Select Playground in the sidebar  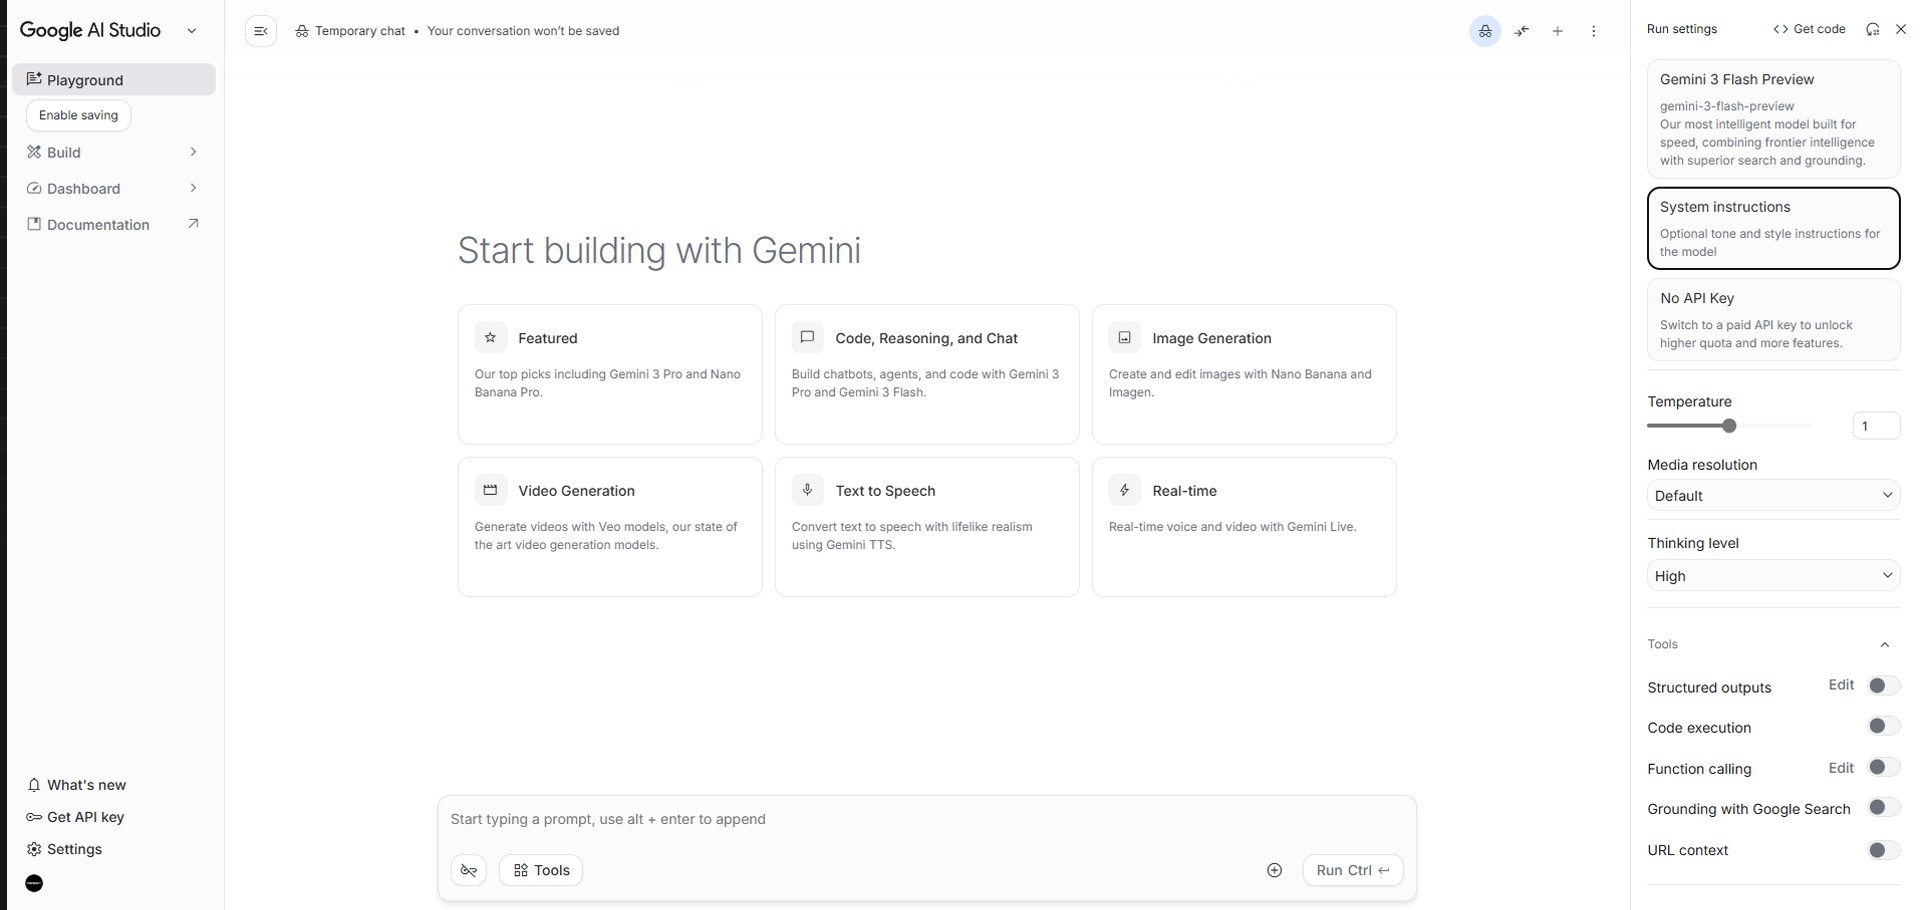114,80
